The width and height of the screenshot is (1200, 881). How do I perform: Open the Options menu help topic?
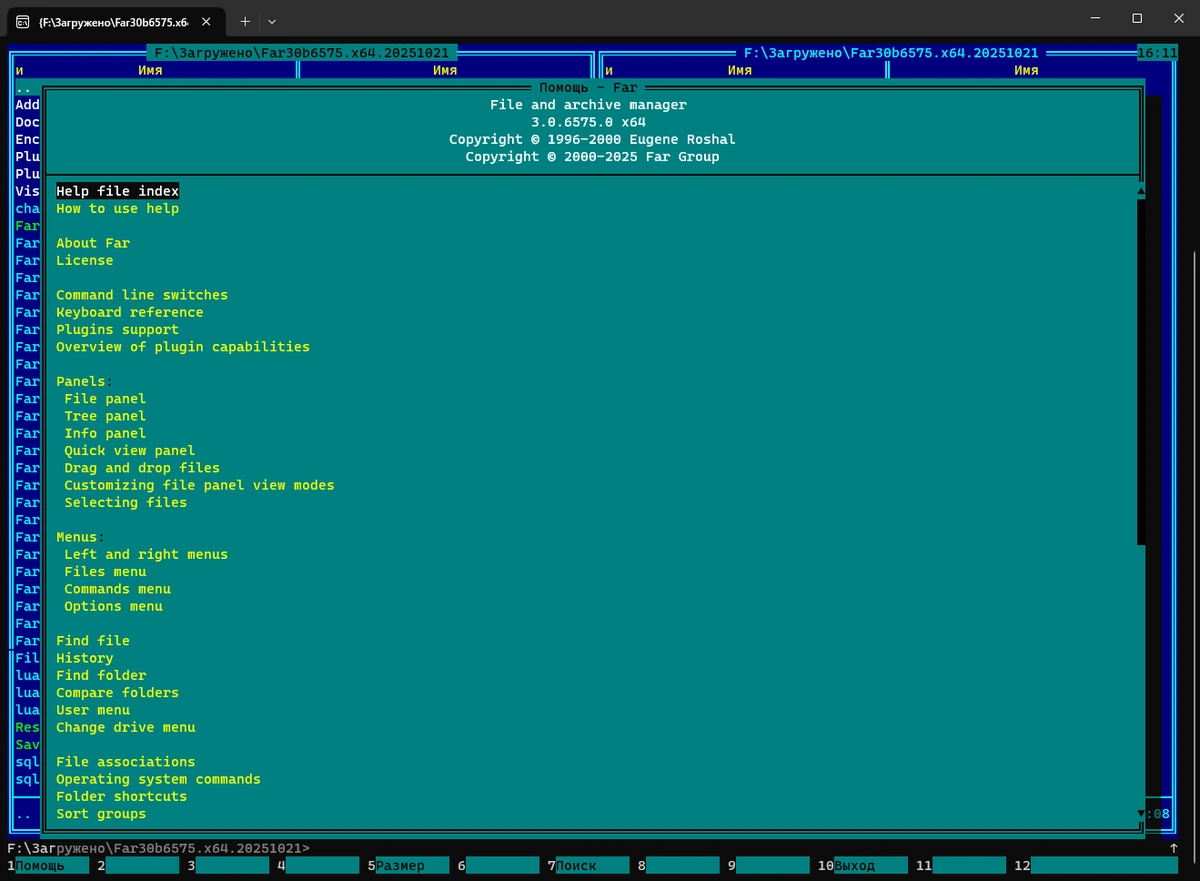tap(114, 606)
